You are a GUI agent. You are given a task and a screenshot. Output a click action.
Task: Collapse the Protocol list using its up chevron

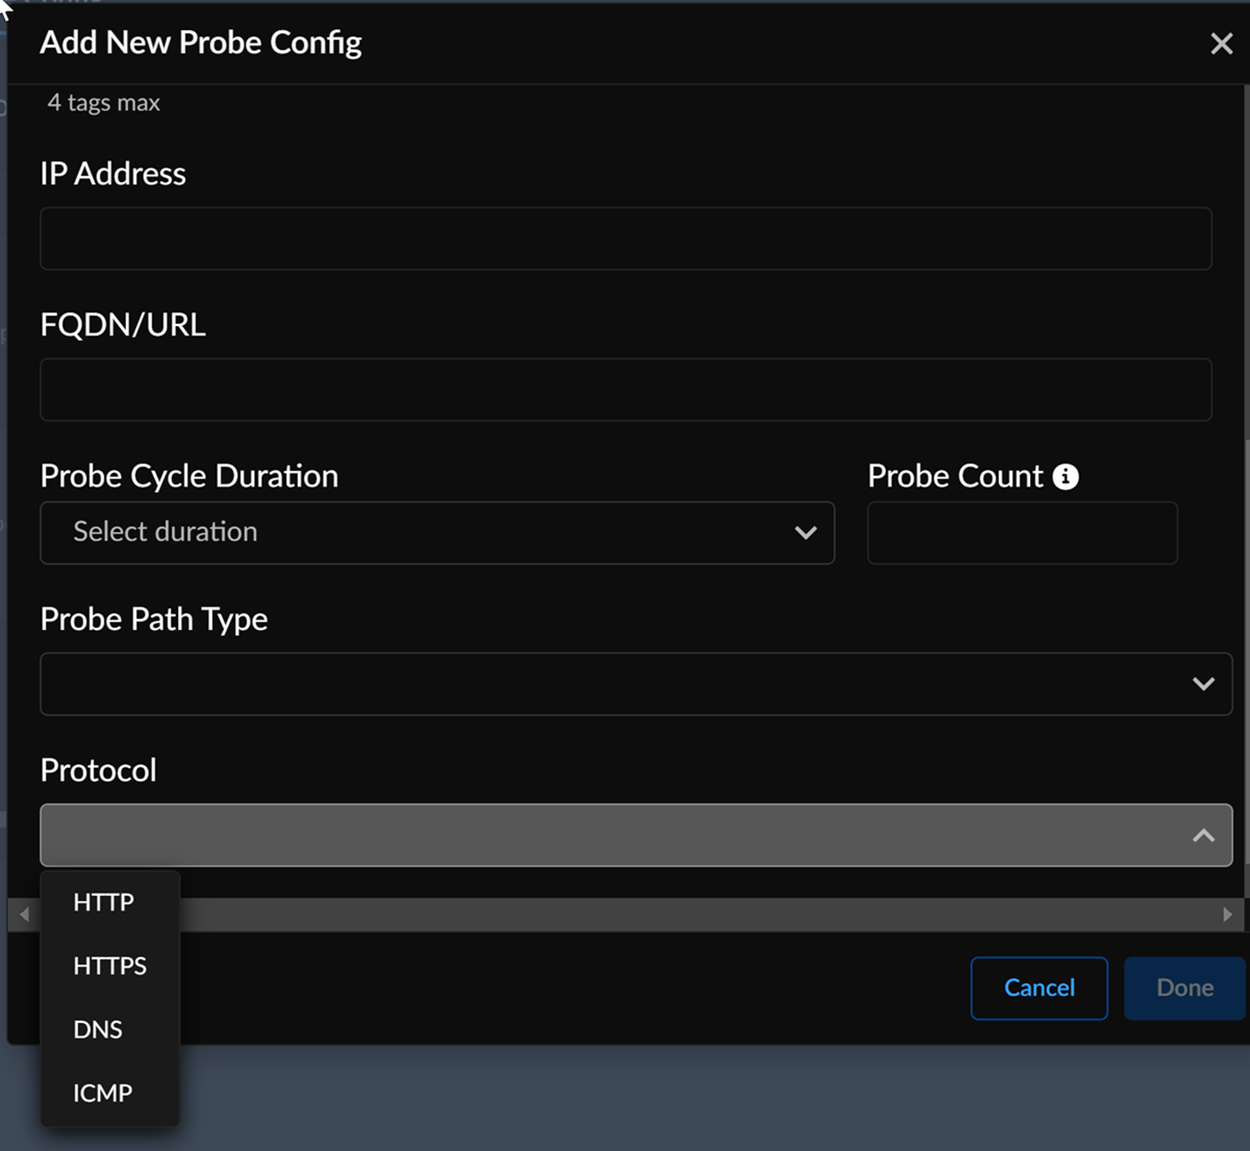pyautogui.click(x=1203, y=835)
